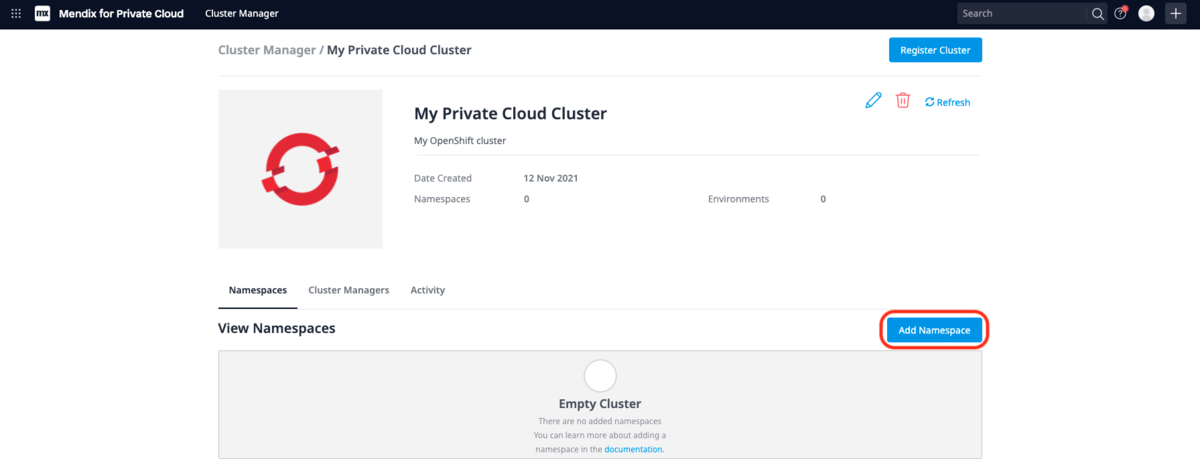Click the Add Namespace button
The image size is (1200, 469).
[934, 330]
